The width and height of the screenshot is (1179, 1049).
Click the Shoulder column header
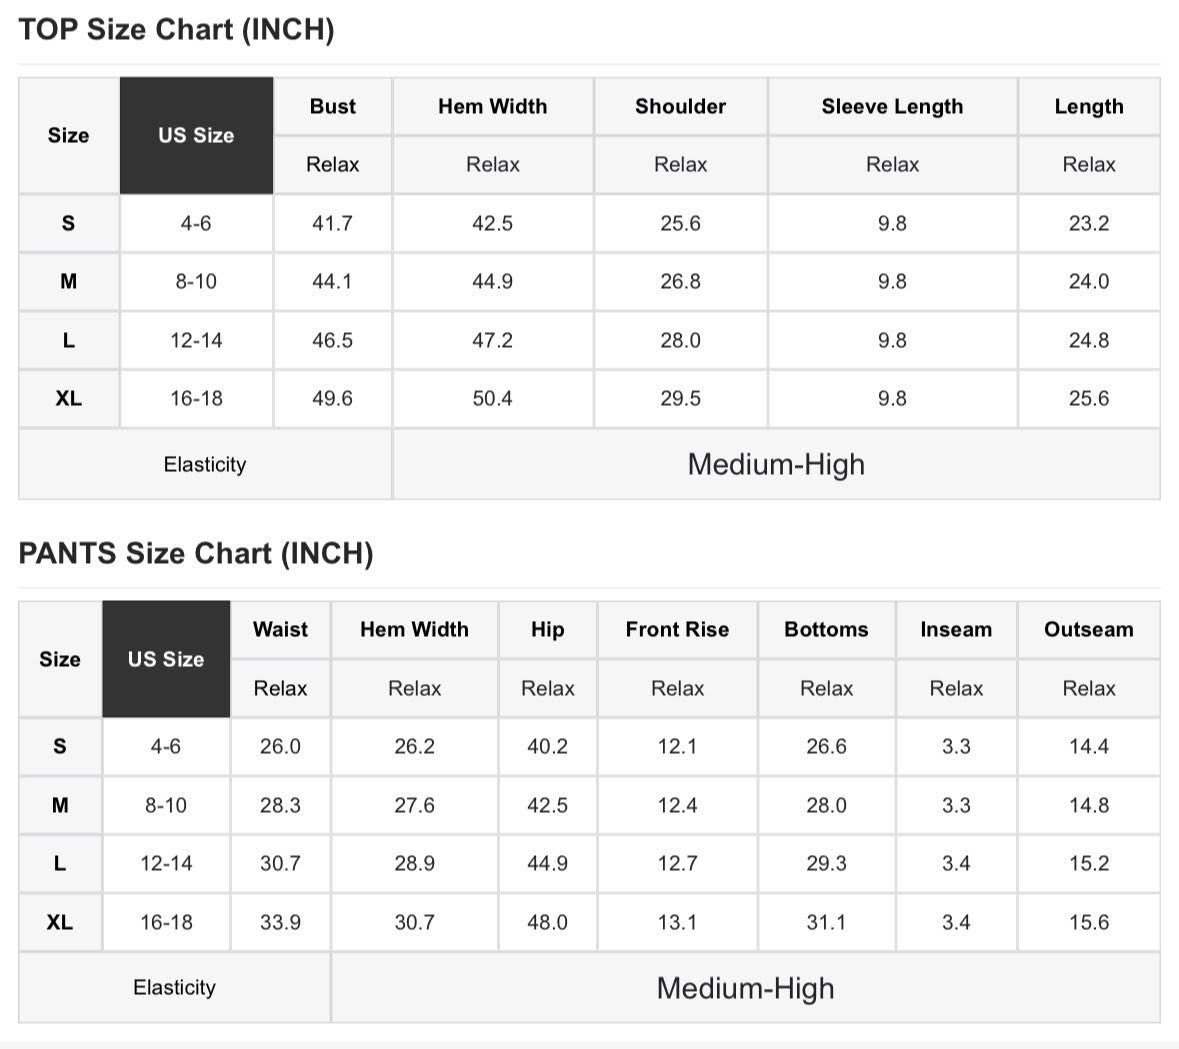pyautogui.click(x=680, y=106)
